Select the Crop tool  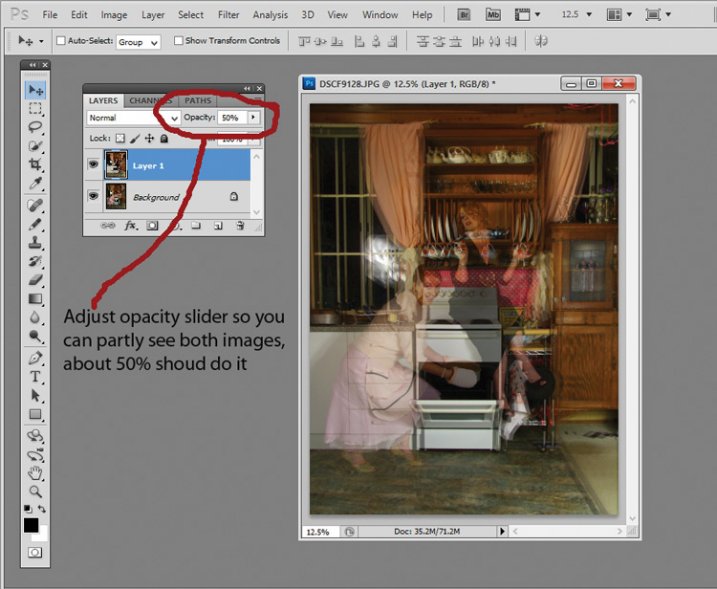point(35,164)
